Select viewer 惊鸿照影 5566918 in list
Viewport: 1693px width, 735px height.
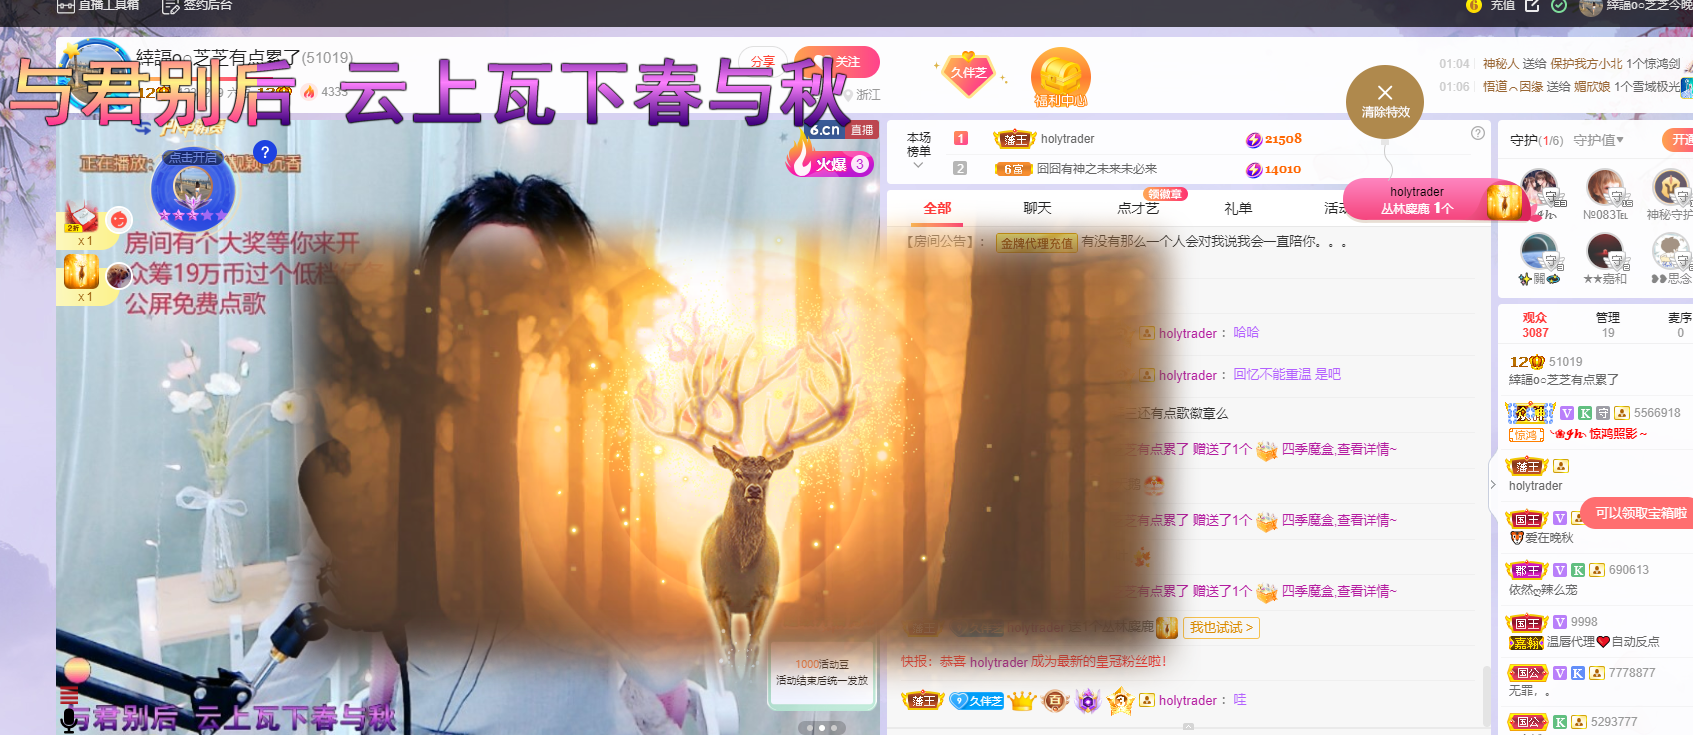click(x=1595, y=423)
